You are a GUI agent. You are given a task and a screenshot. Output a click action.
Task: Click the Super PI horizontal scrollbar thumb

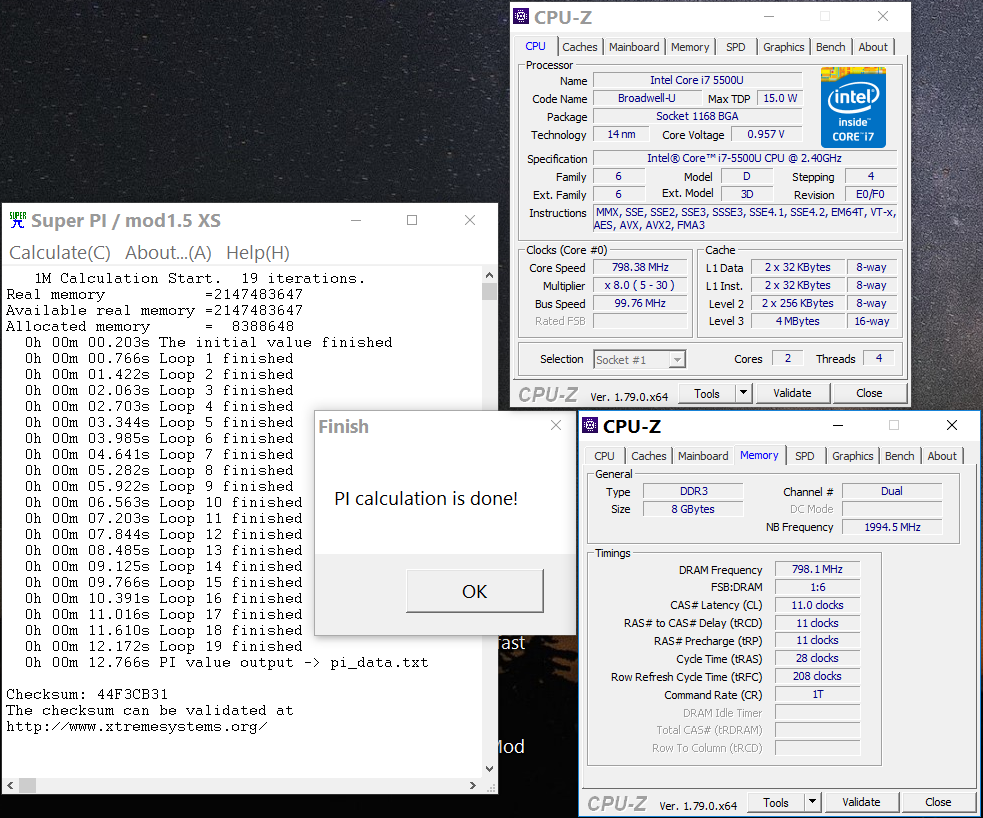(x=28, y=785)
